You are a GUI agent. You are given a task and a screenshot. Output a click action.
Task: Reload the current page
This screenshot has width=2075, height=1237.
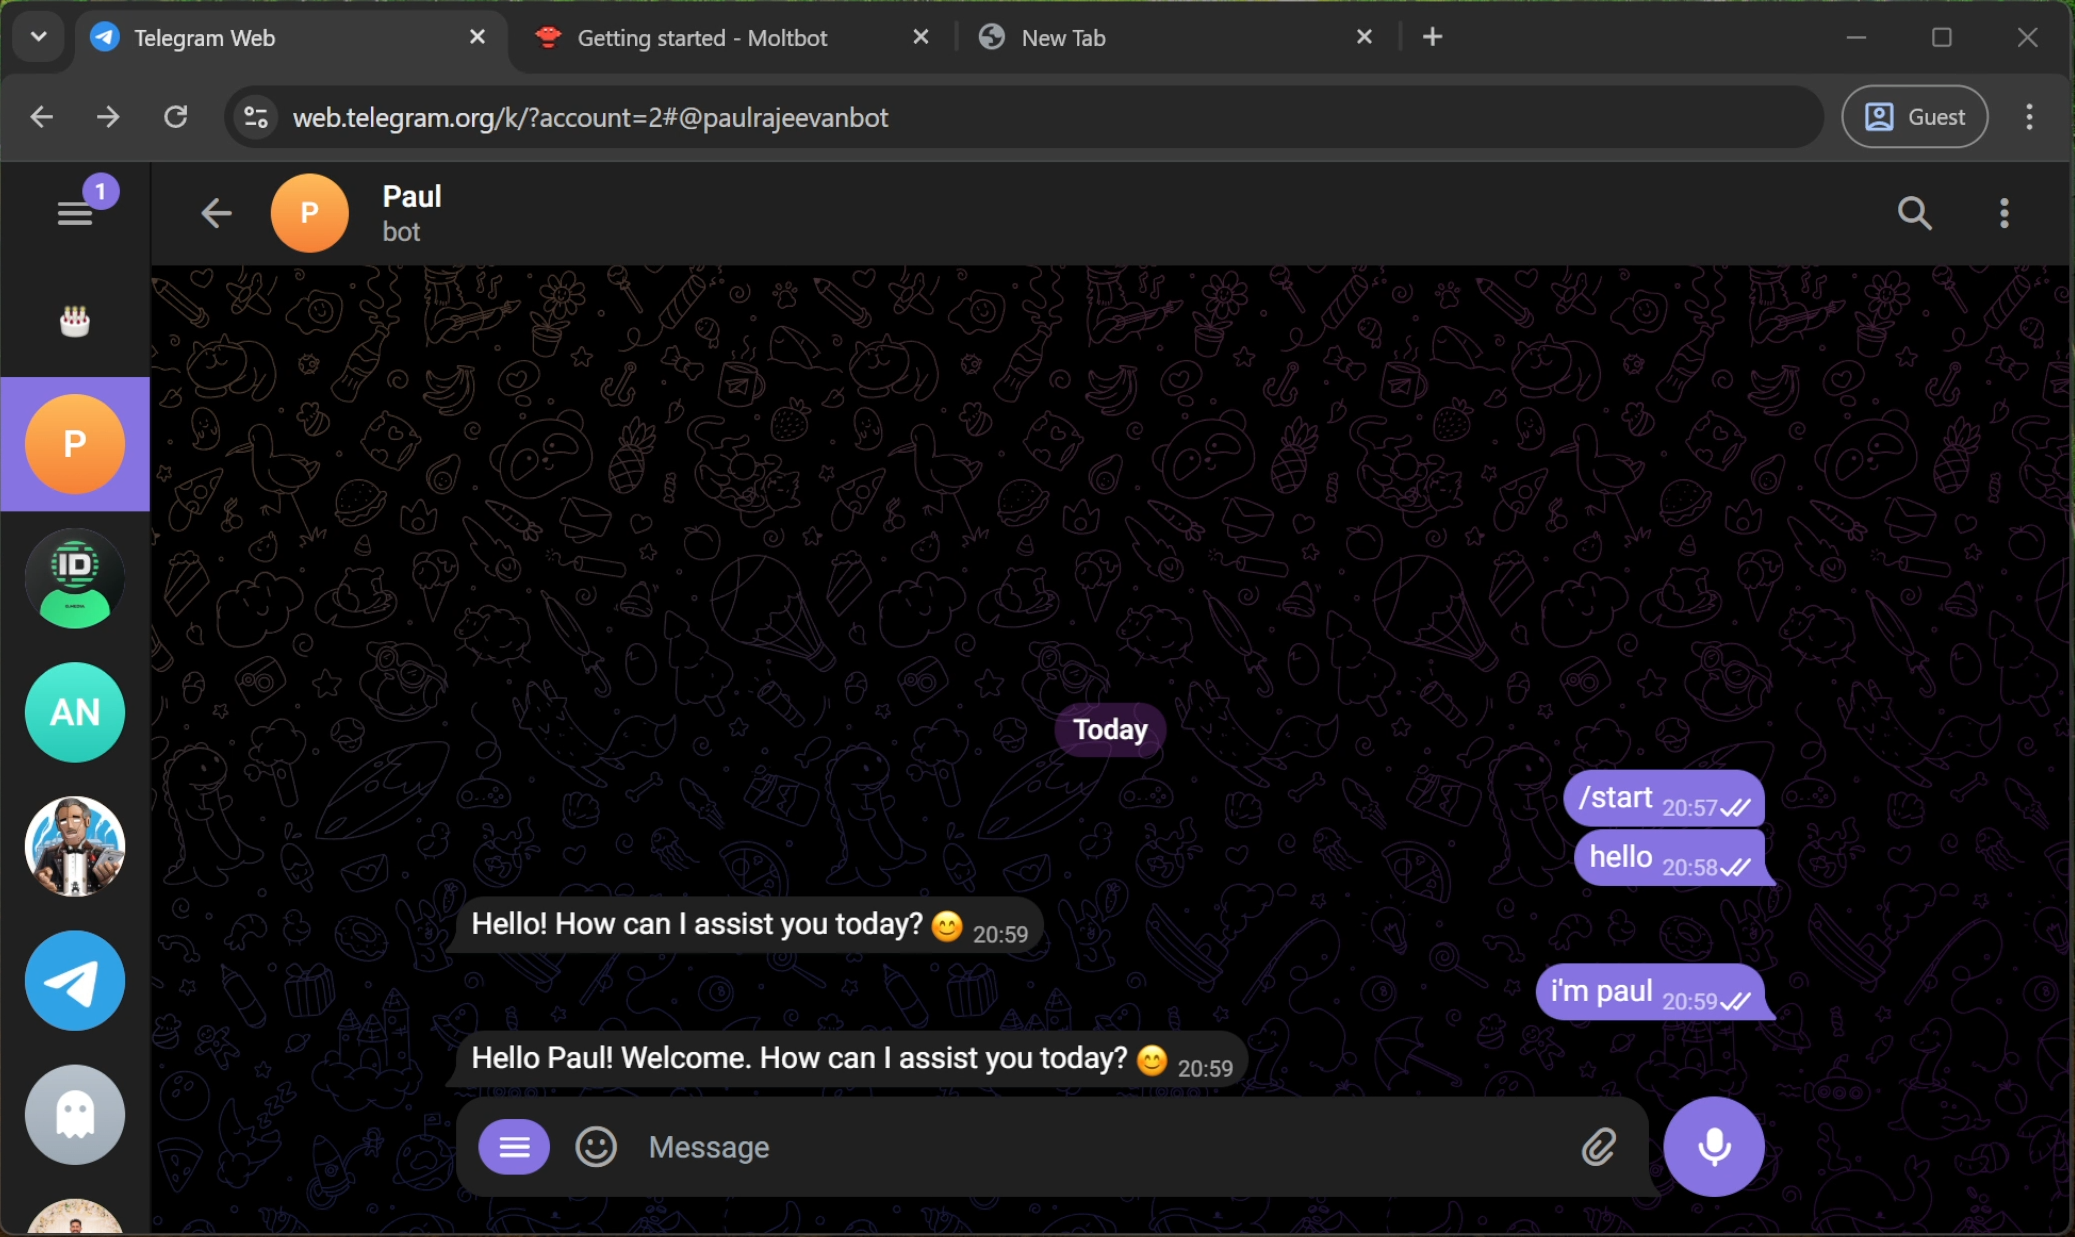click(176, 117)
